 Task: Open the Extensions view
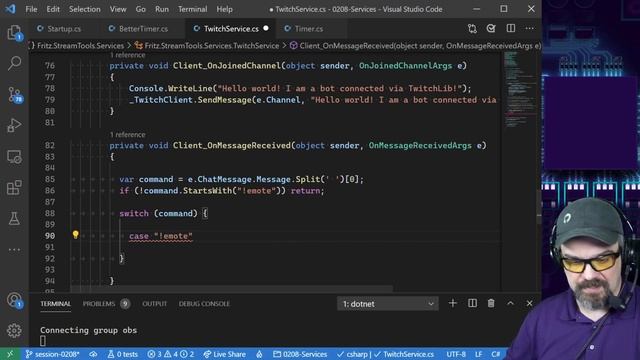coord(14,188)
